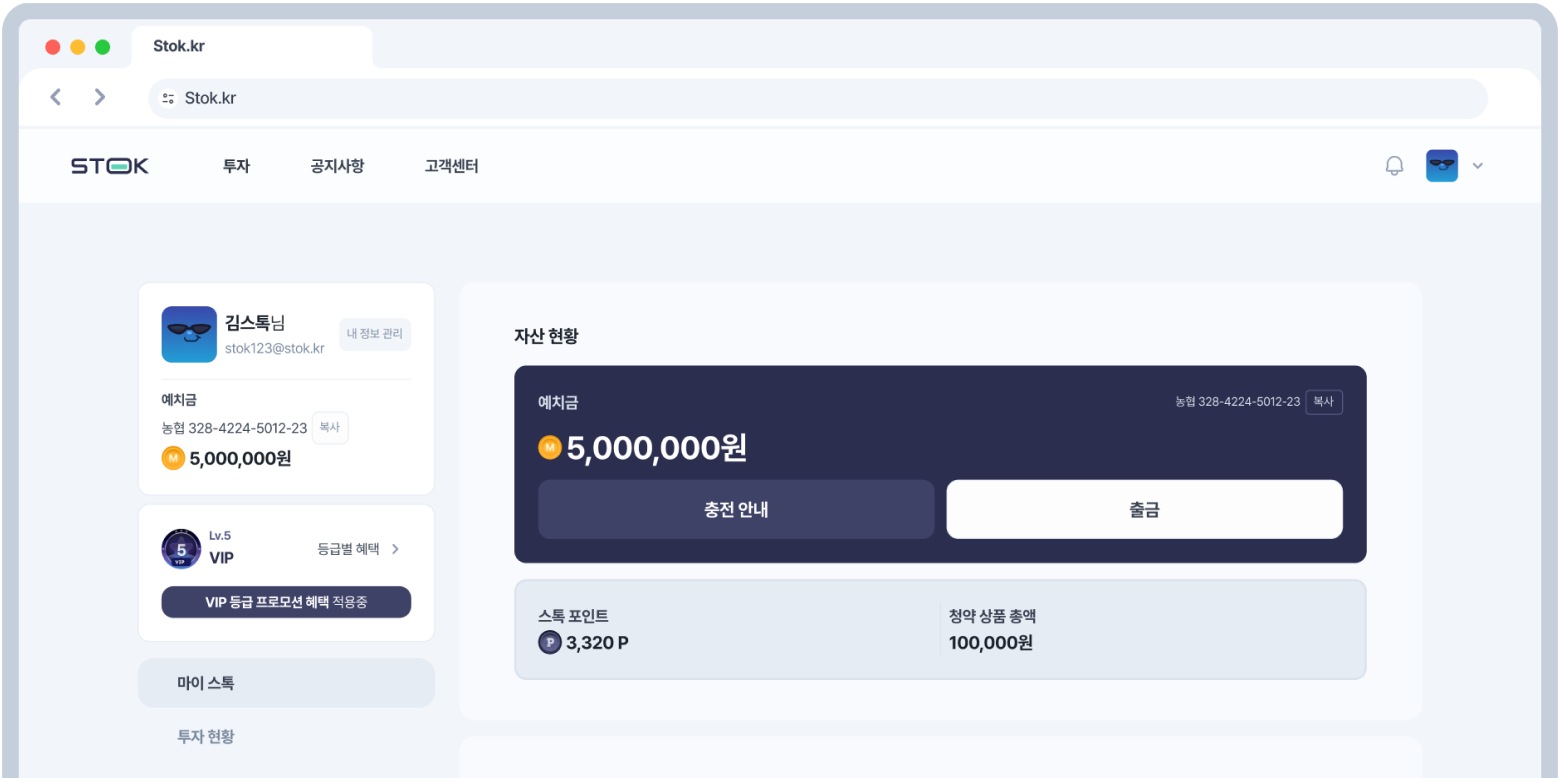
Task: Click the gold coin beside sidebar 5,000,000원
Action: click(173, 459)
